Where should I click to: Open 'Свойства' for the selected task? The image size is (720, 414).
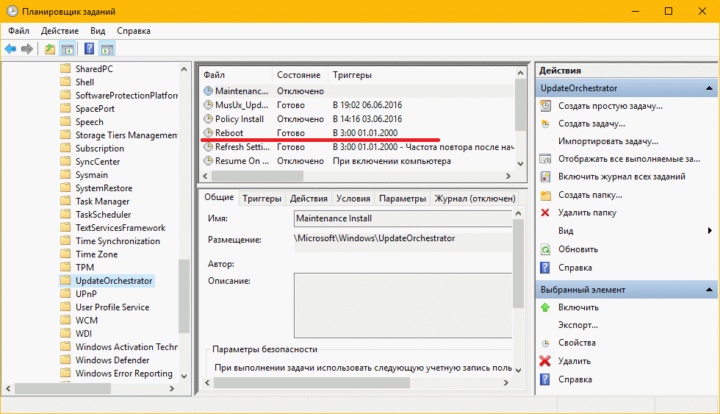(579, 343)
